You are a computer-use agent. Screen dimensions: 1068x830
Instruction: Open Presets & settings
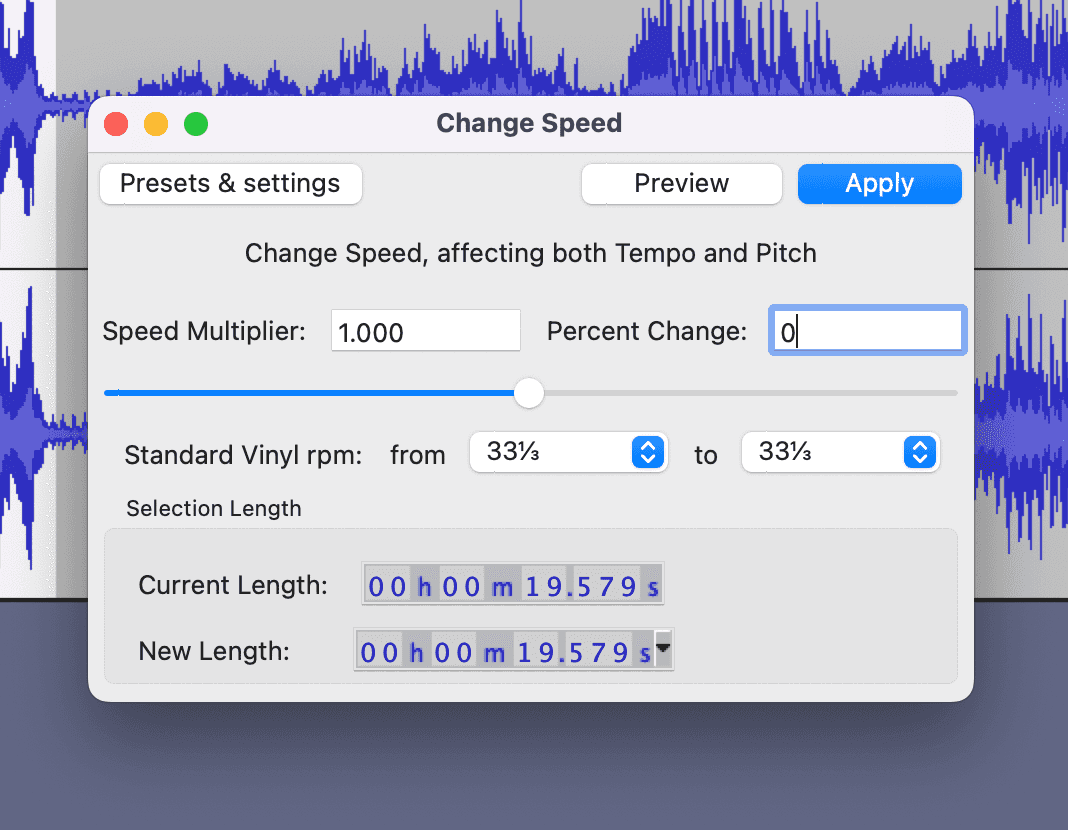tap(230, 183)
